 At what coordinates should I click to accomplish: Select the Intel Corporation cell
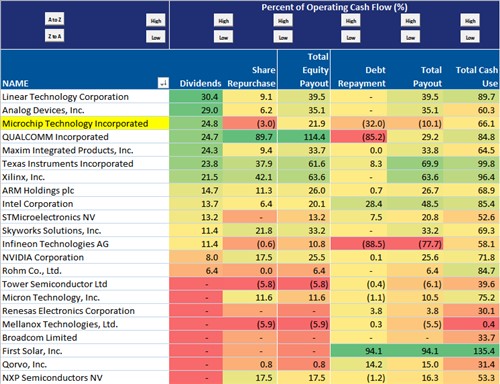pyautogui.click(x=85, y=204)
